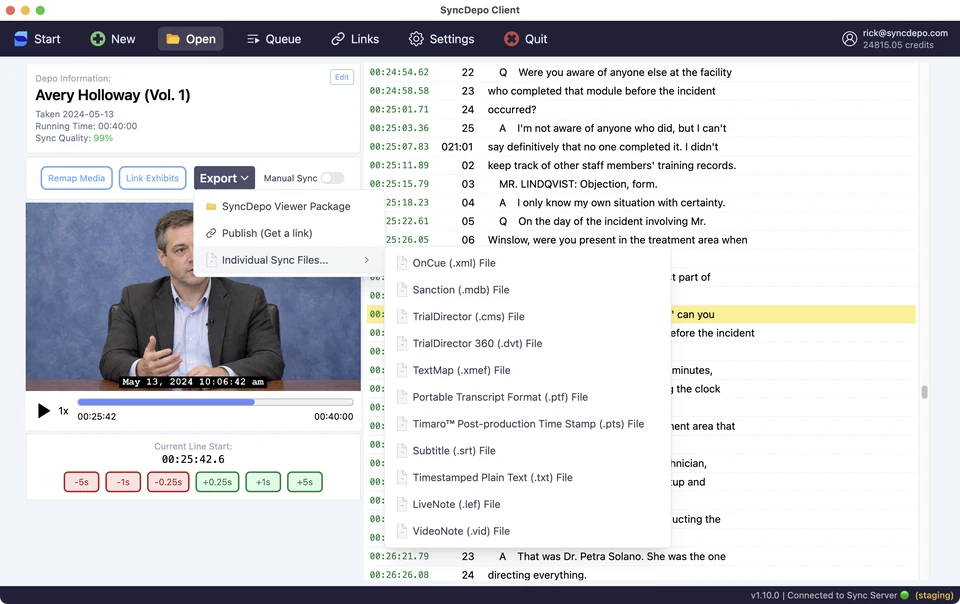
Task: Click the Sanction file icon
Action: click(x=402, y=290)
